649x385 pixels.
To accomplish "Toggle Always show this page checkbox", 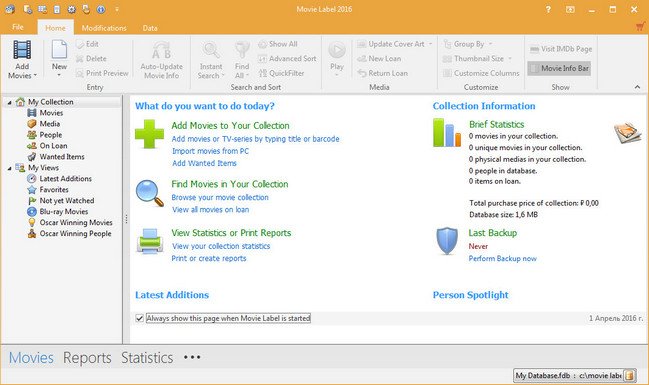I will tap(139, 318).
